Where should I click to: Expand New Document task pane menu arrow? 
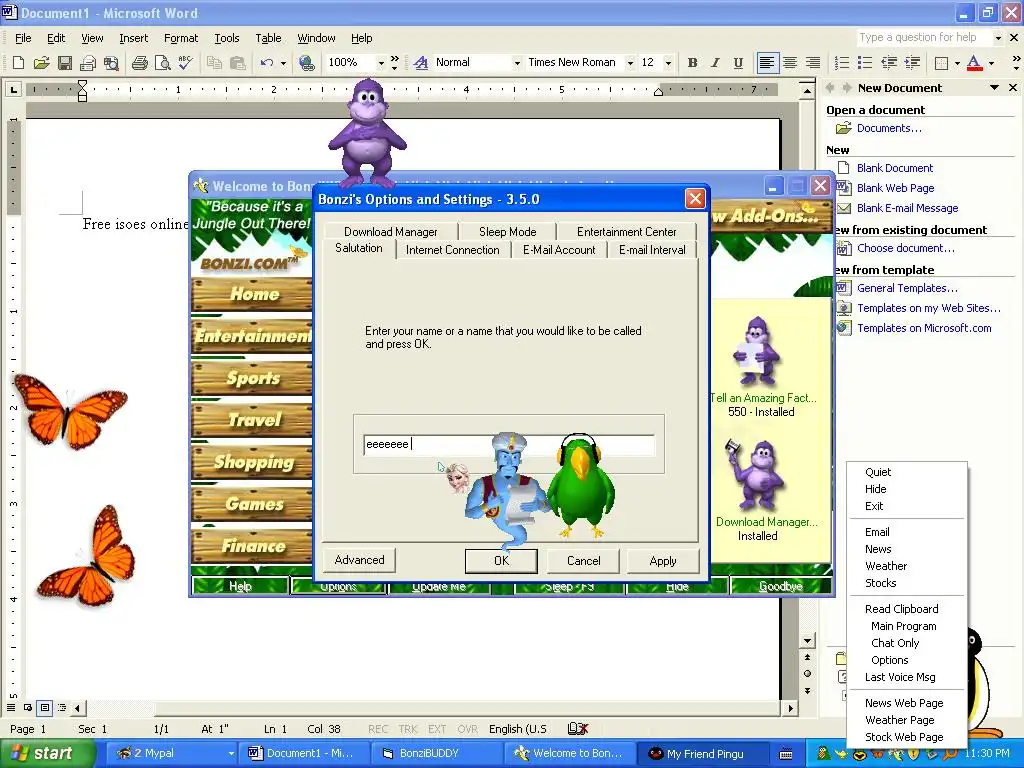pyautogui.click(x=995, y=88)
